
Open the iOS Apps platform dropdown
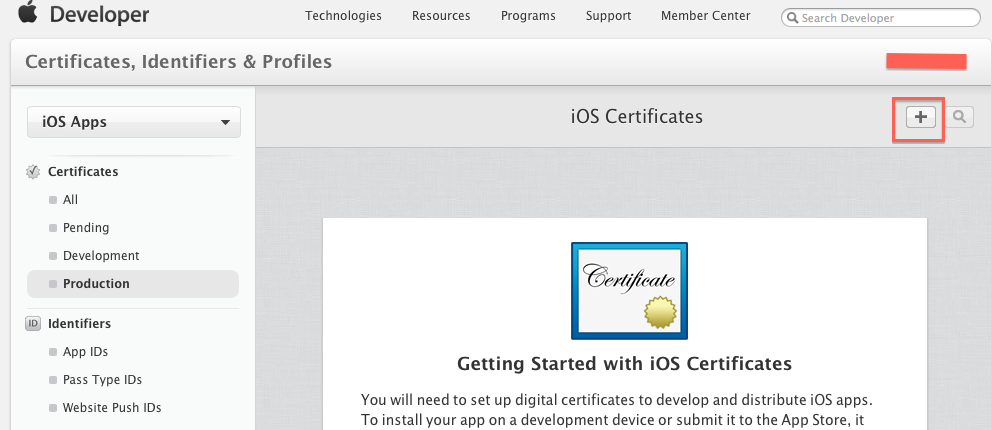[x=133, y=122]
